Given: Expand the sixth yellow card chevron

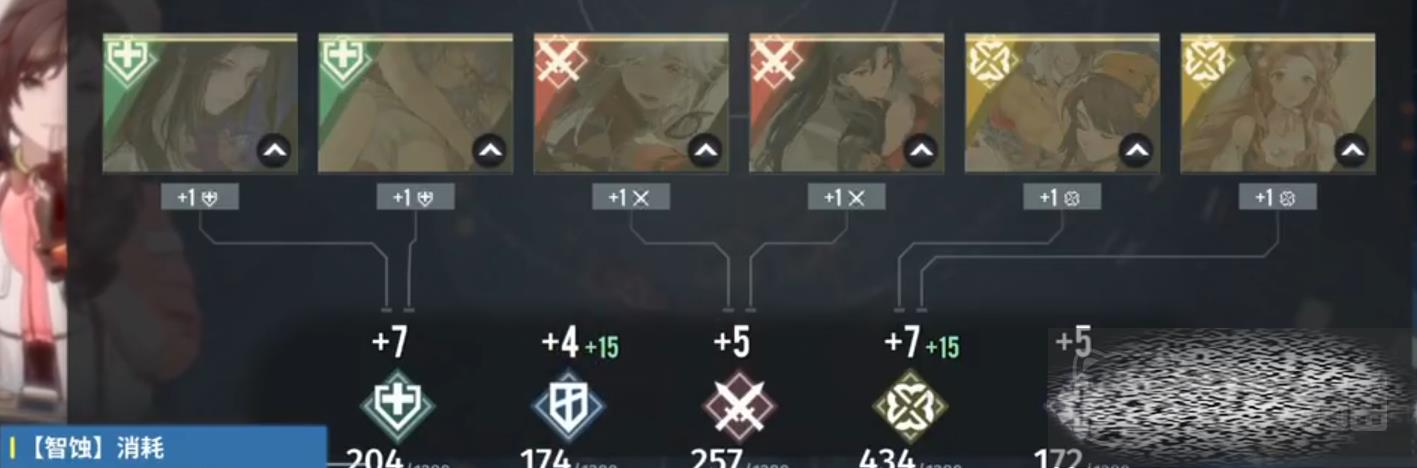Looking at the screenshot, I should 1352,151.
